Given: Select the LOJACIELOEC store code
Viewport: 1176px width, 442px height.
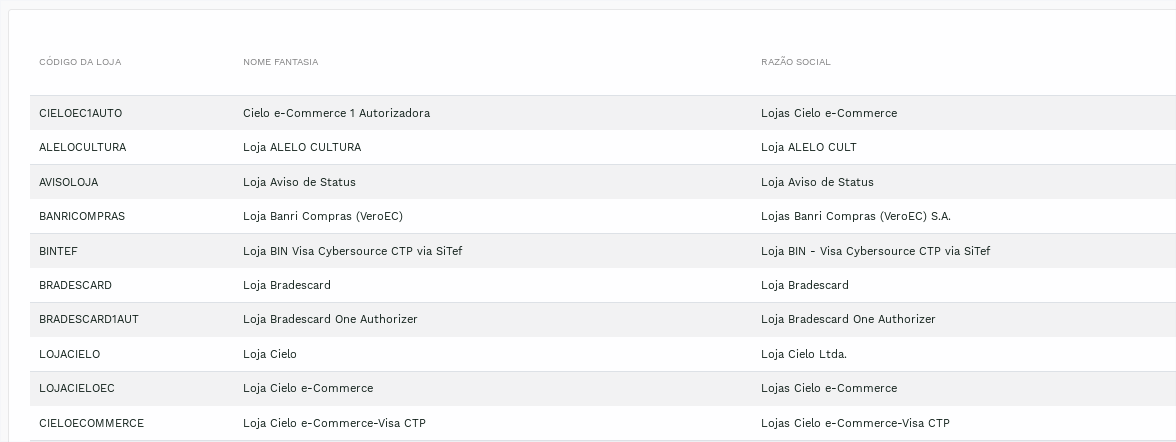Looking at the screenshot, I should [x=76, y=388].
